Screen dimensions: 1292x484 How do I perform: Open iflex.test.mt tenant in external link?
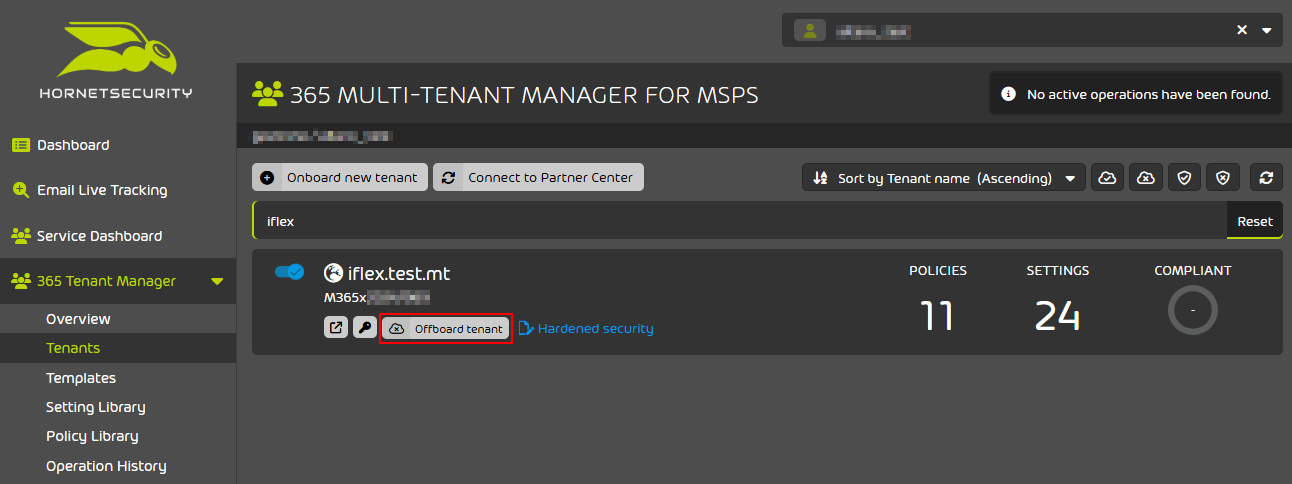pos(336,328)
